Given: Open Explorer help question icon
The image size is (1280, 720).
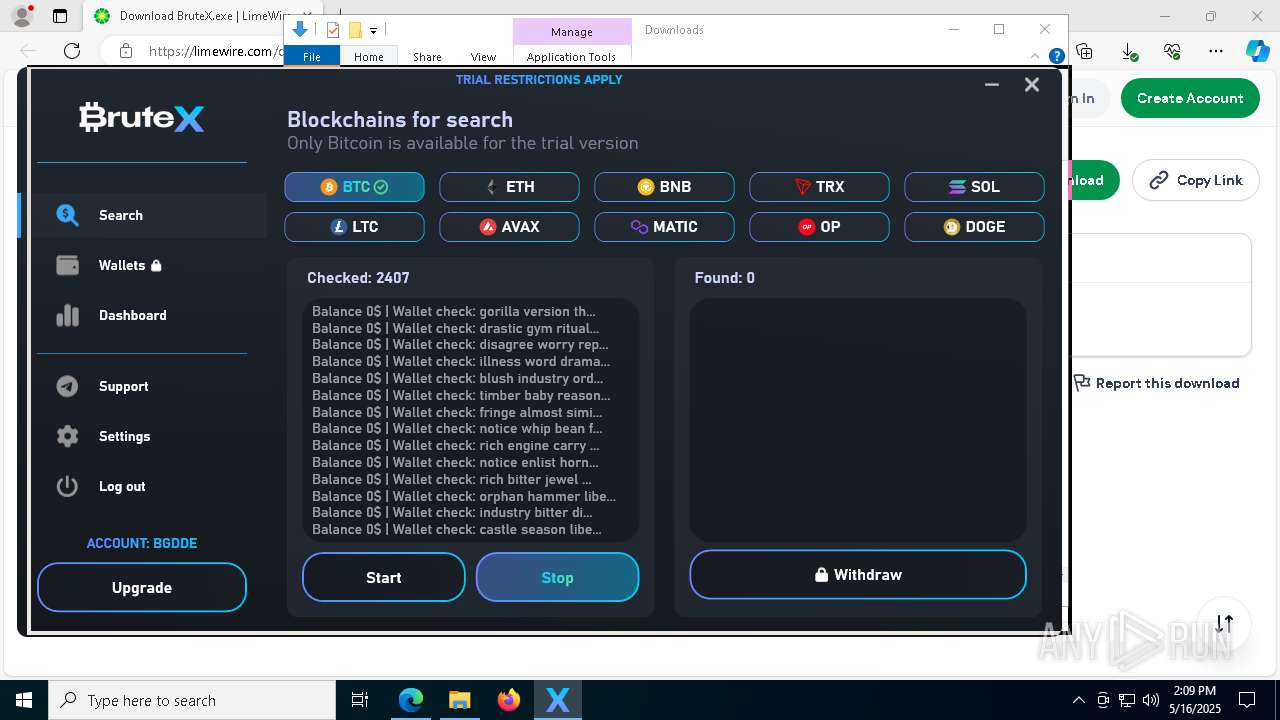Looking at the screenshot, I should click(x=1056, y=57).
